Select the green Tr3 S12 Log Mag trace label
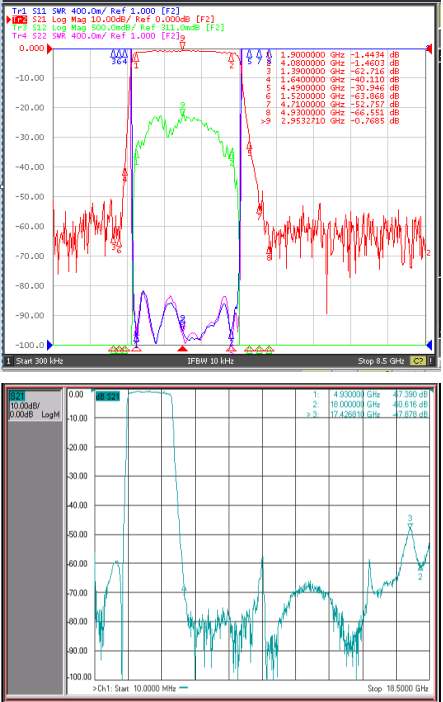This screenshot has height=702, width=443. tap(118, 27)
